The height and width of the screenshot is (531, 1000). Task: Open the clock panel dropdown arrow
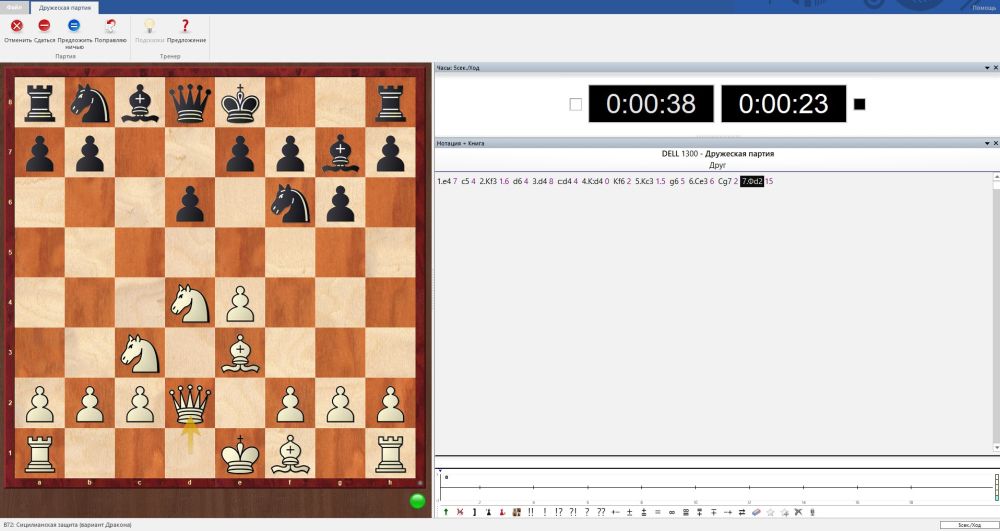[x=987, y=68]
